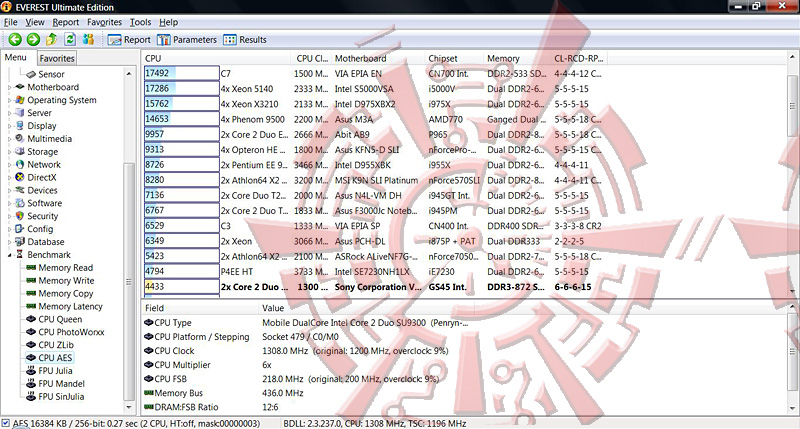Open the File menu
800x429 pixels.
(x=11, y=22)
